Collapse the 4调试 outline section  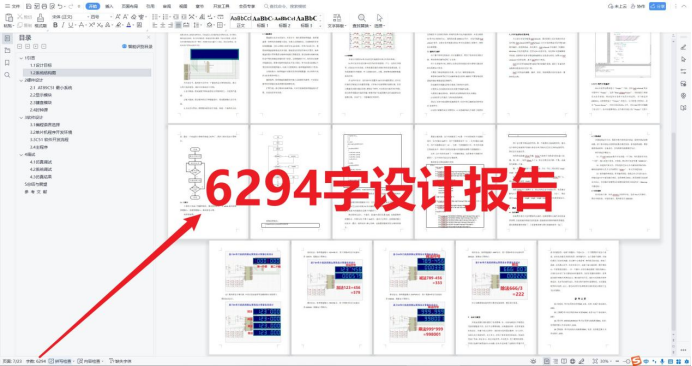click(21, 155)
